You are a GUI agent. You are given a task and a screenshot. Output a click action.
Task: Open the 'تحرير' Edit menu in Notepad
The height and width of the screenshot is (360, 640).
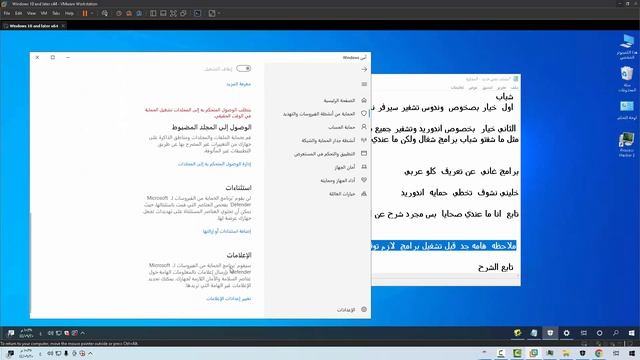[x=502, y=88]
